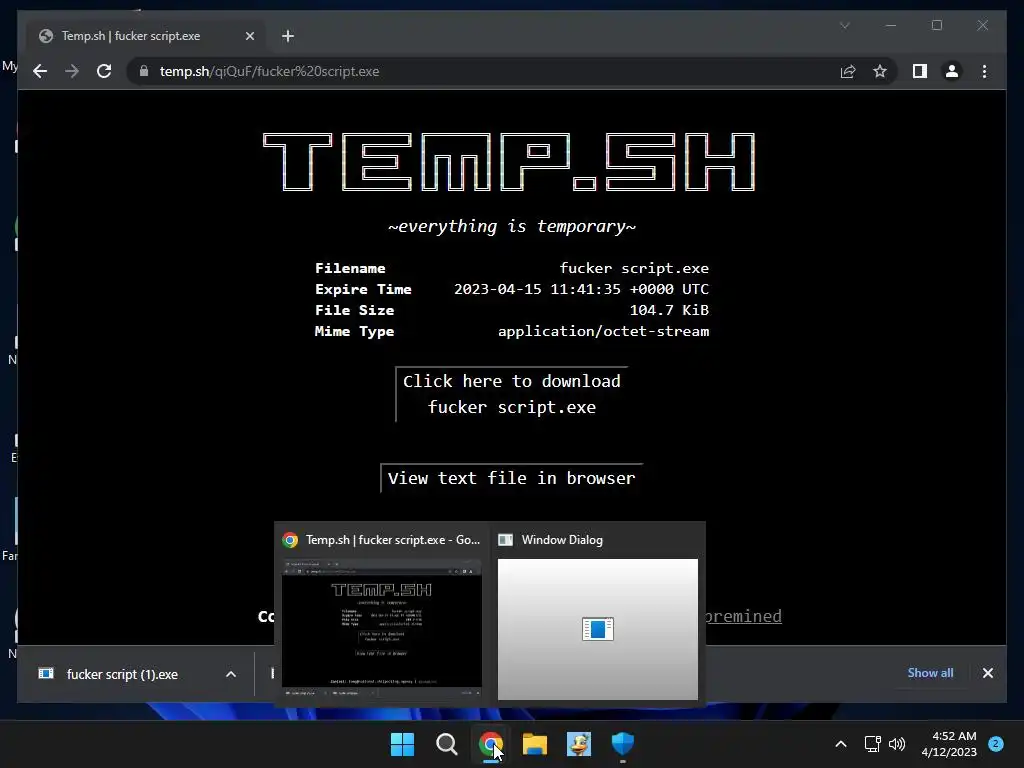Open volume tray icon
The image size is (1024, 768).
(x=897, y=744)
